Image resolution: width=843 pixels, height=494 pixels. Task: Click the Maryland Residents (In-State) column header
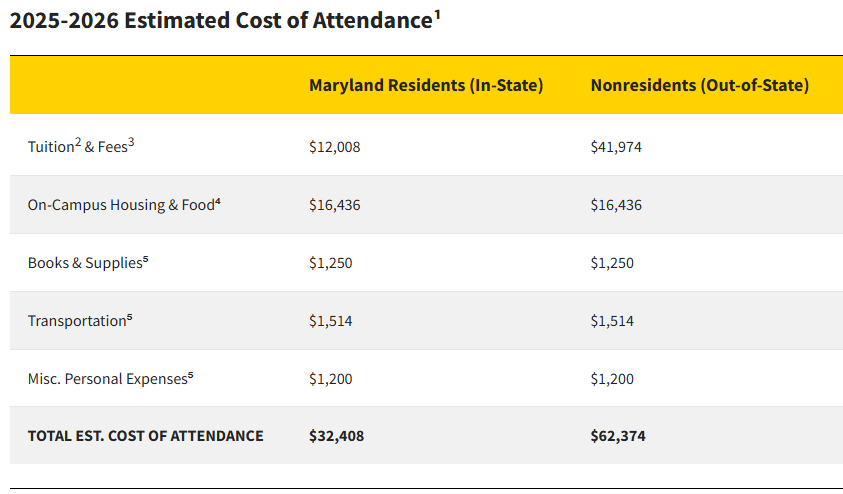coord(426,85)
